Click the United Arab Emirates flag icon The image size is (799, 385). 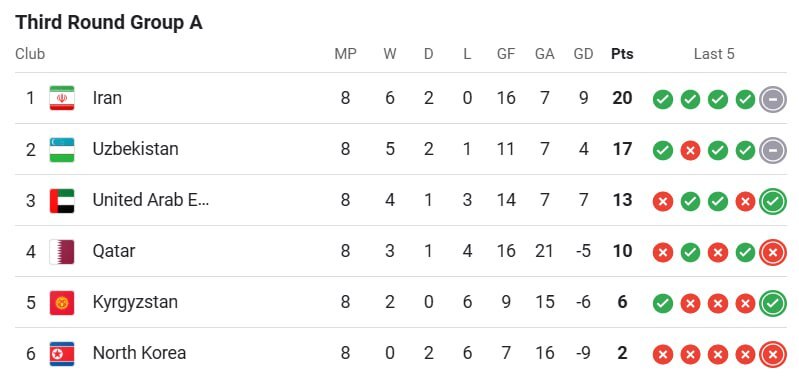tap(62, 201)
